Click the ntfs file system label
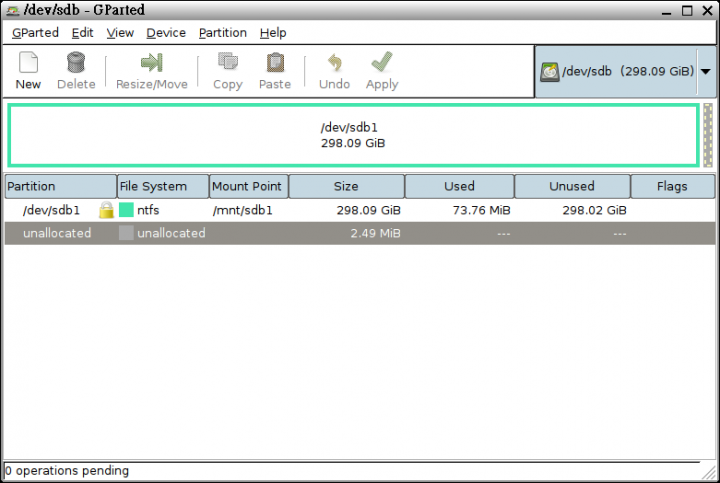This screenshot has height=483, width=720. pos(148,210)
